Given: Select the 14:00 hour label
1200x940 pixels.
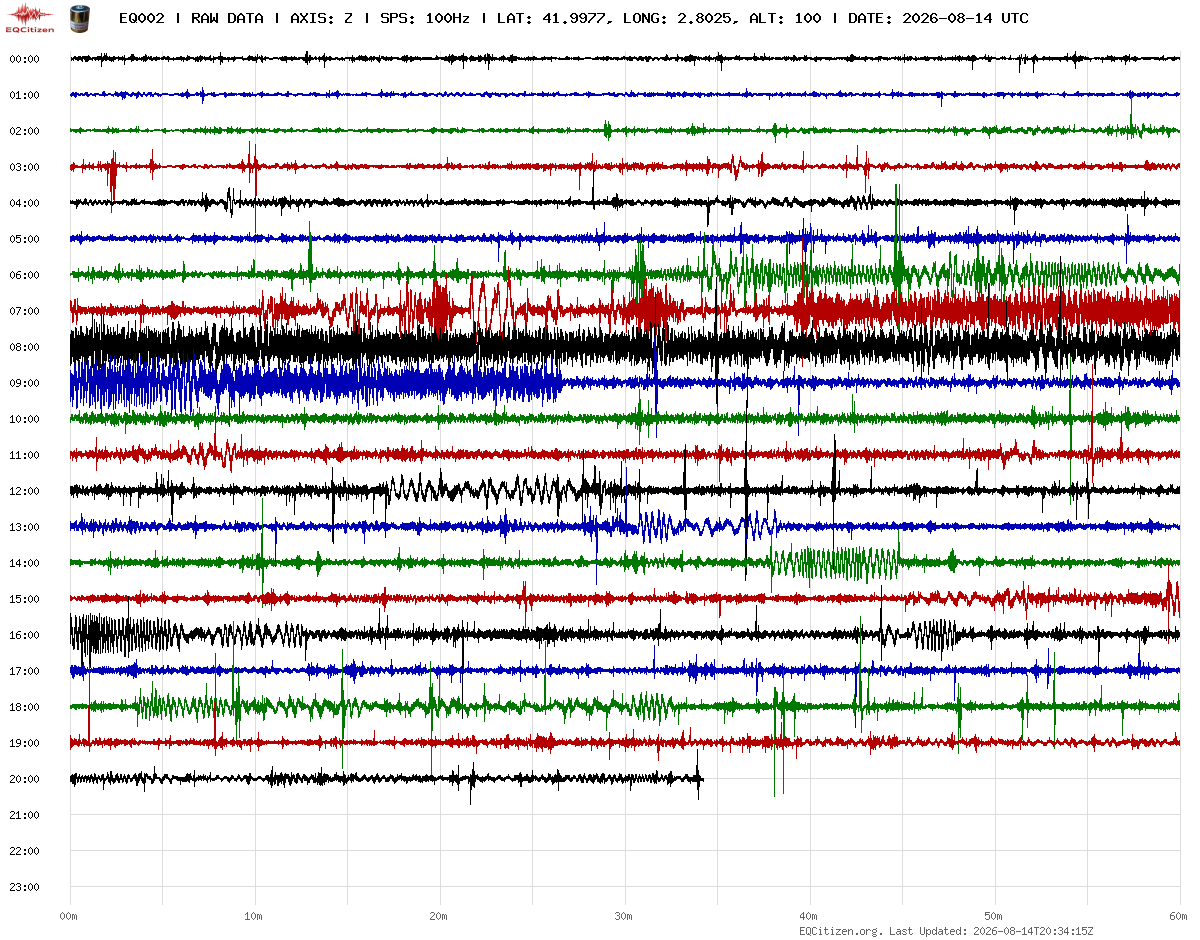Looking at the screenshot, I should point(24,563).
